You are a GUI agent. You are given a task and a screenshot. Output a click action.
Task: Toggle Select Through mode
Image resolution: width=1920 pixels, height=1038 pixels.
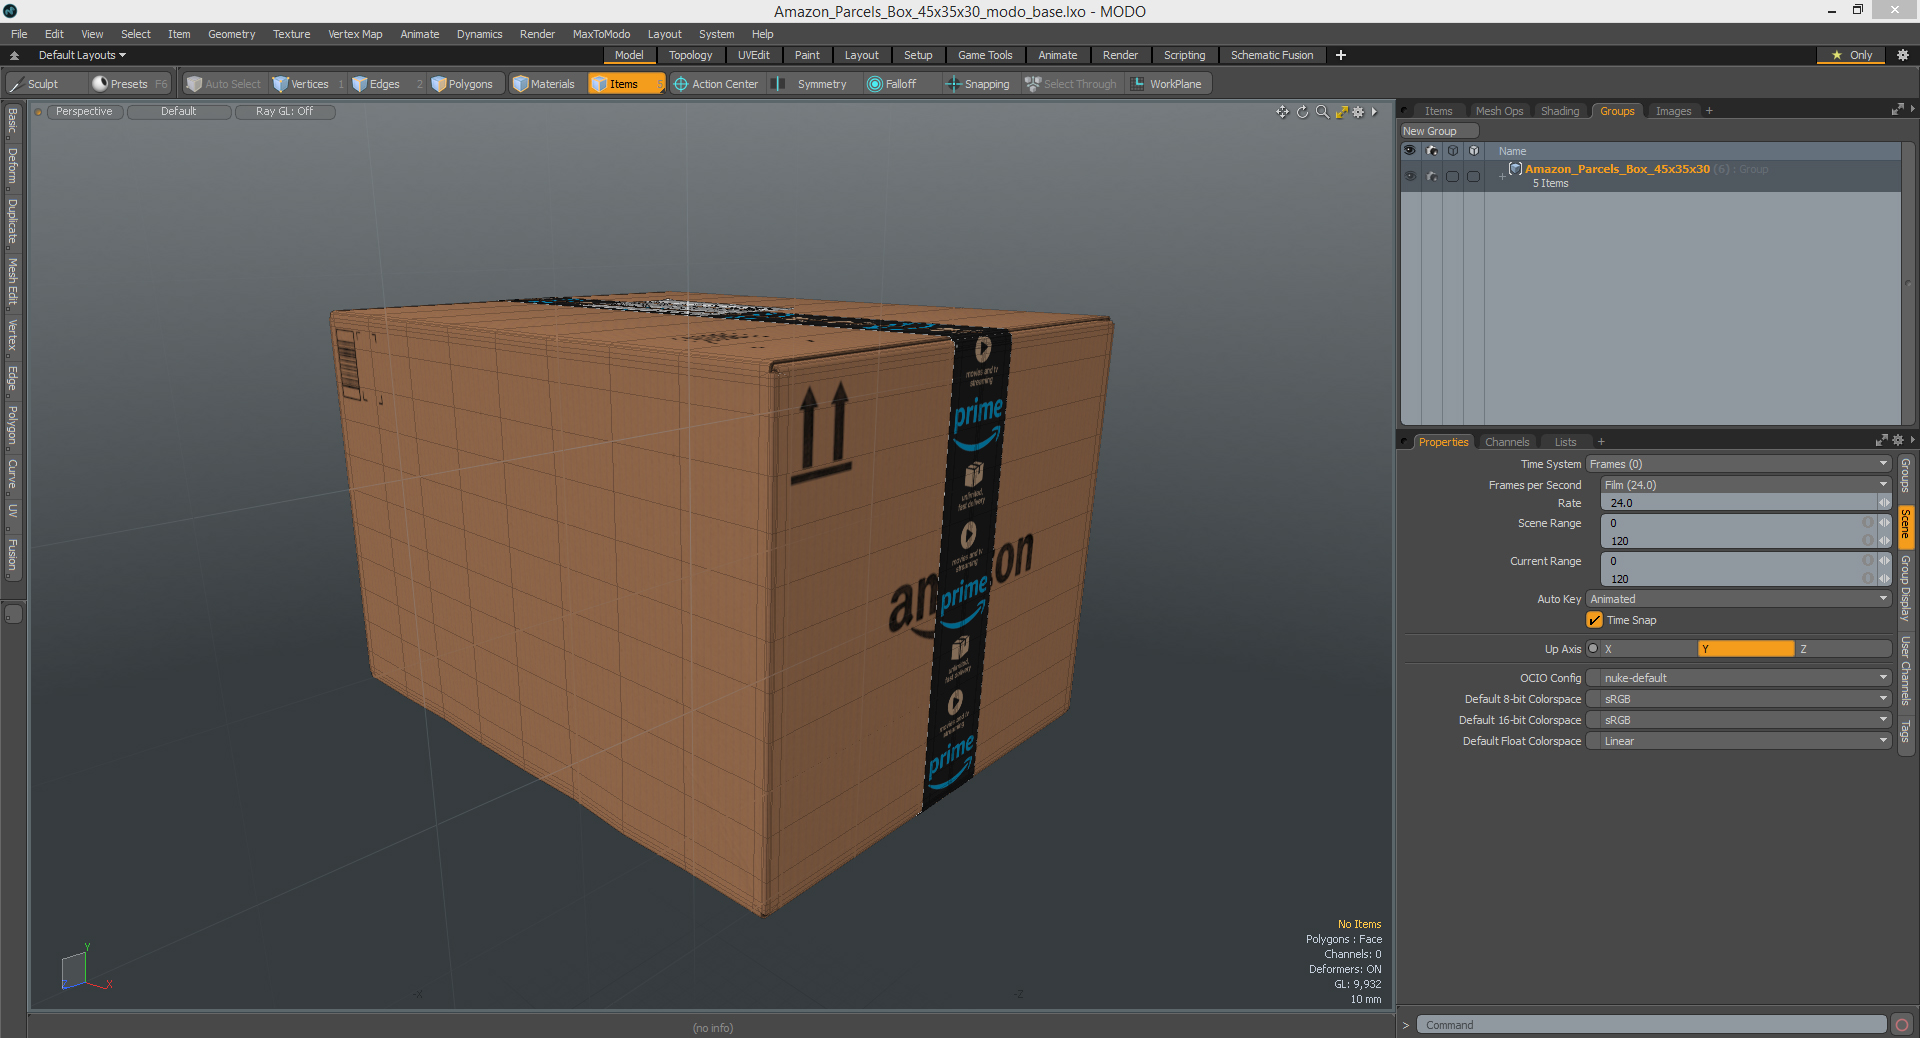pos(1071,84)
